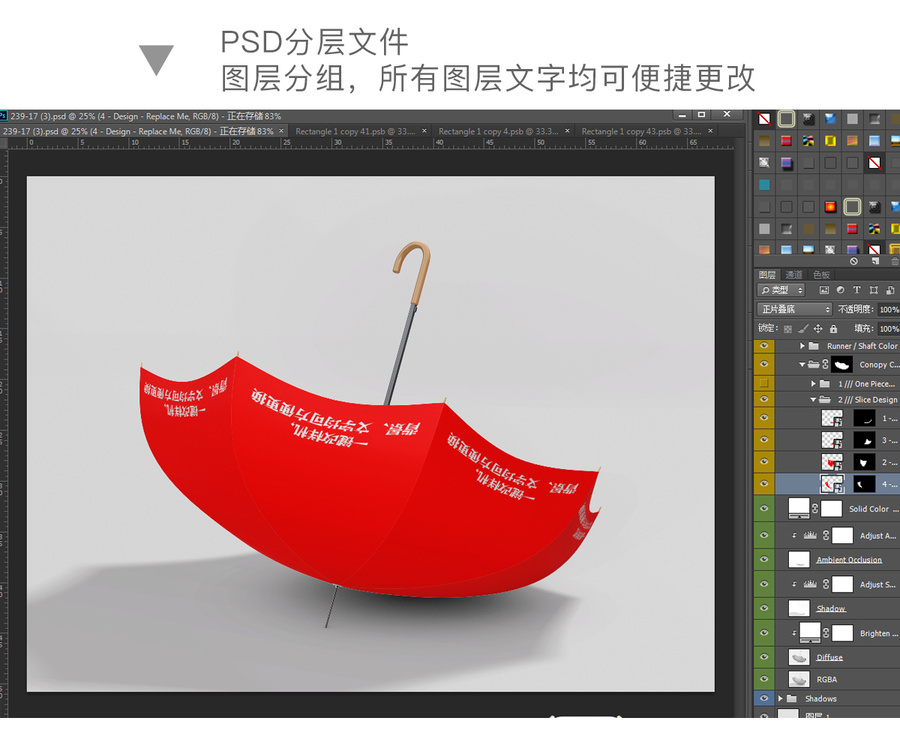The width and height of the screenshot is (900, 748).
Task: Click the folder icon of Runner / Shaft Color
Action: tap(813, 346)
